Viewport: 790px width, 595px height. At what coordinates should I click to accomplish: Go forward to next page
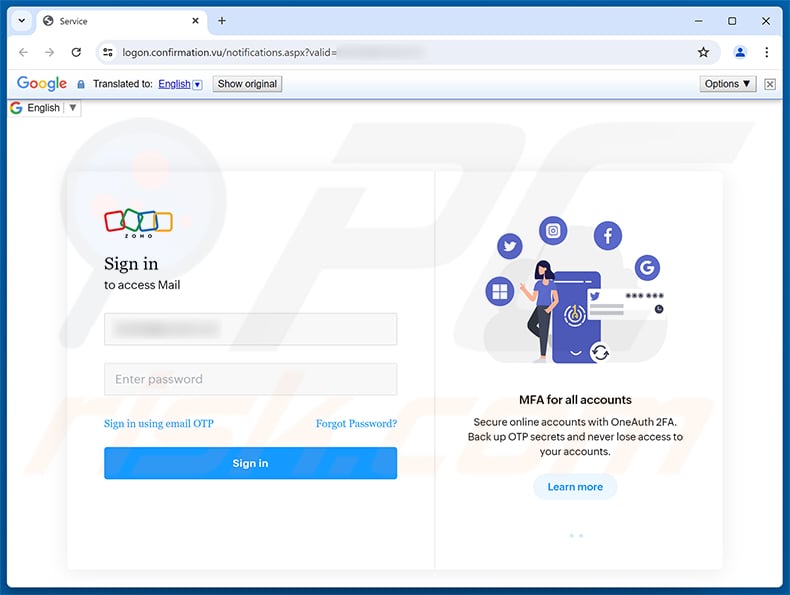[x=49, y=52]
